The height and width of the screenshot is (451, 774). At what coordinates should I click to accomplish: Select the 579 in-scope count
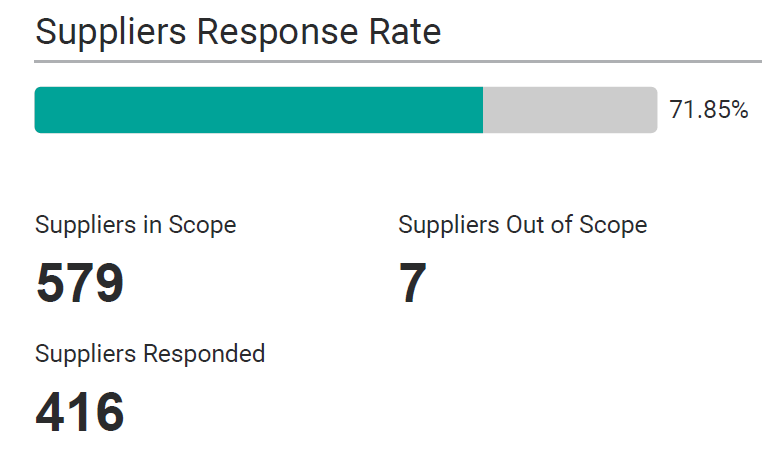(x=79, y=283)
